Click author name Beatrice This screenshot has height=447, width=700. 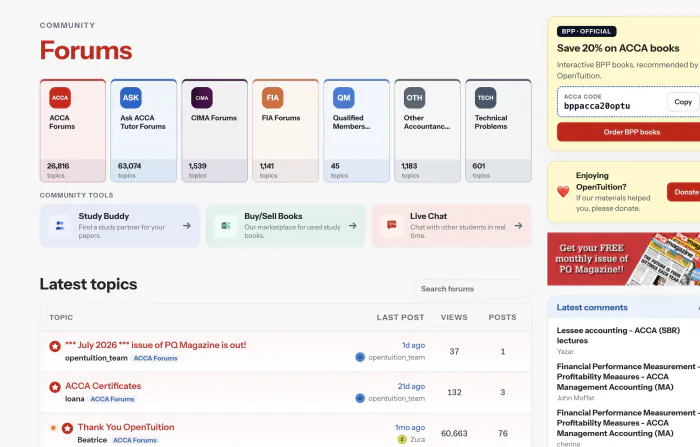coord(92,440)
